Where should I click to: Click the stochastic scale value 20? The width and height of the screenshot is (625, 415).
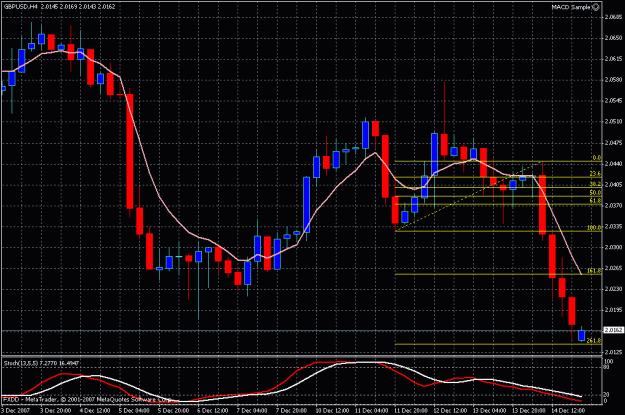(x=607, y=394)
